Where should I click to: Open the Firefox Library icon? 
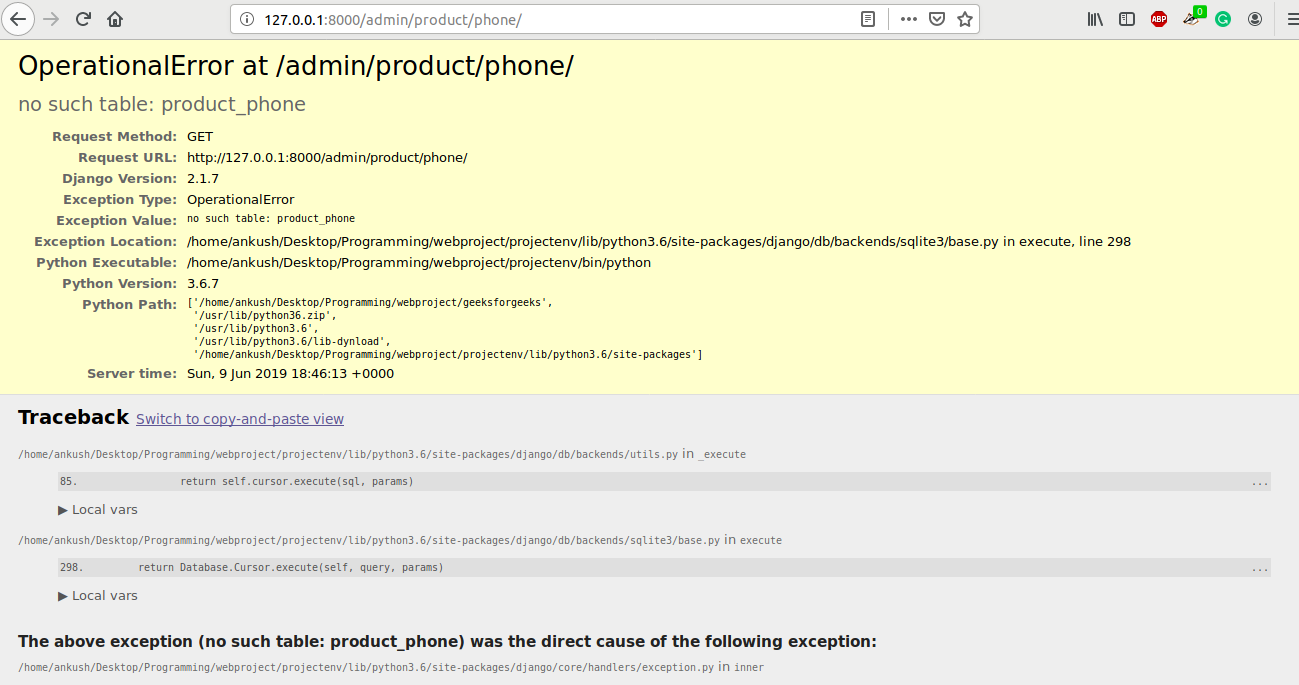pos(1095,19)
